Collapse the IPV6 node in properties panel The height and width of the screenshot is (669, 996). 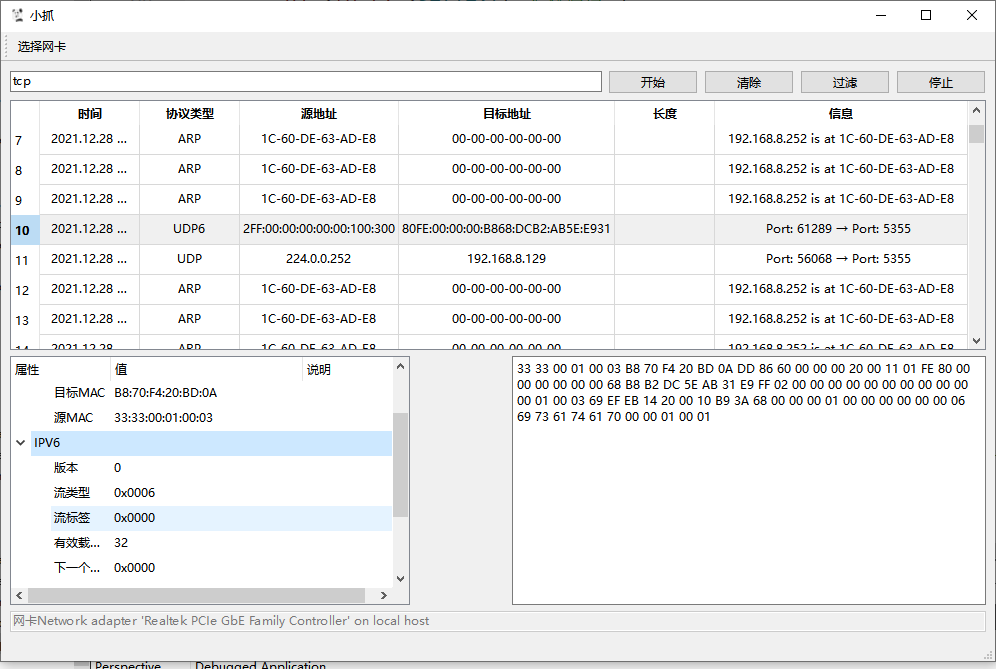tap(21, 442)
